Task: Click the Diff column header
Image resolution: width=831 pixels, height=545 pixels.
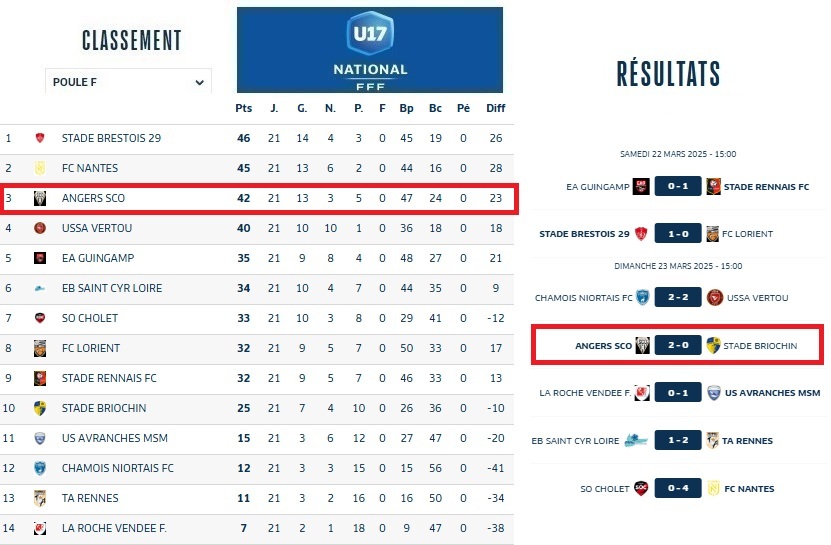Action: [x=496, y=108]
